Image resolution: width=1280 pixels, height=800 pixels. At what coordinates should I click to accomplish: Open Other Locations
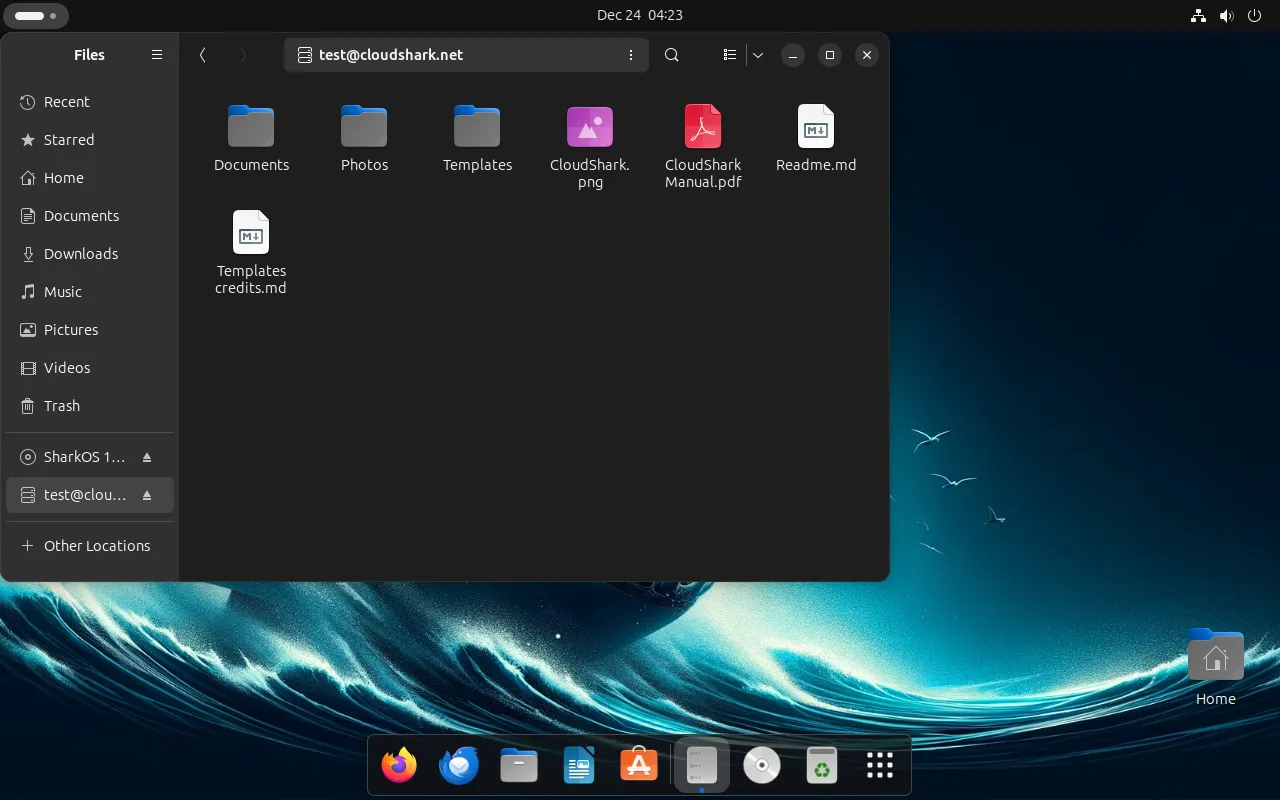click(90, 546)
